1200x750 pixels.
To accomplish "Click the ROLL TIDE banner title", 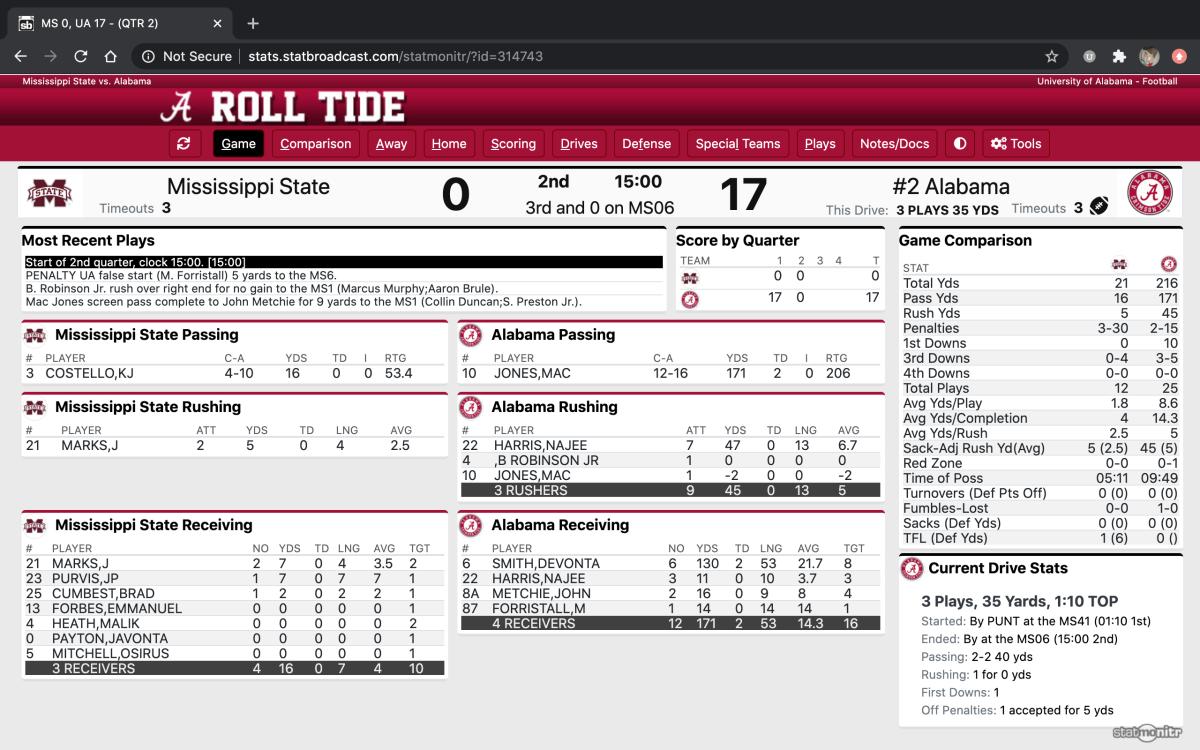I will 308,107.
